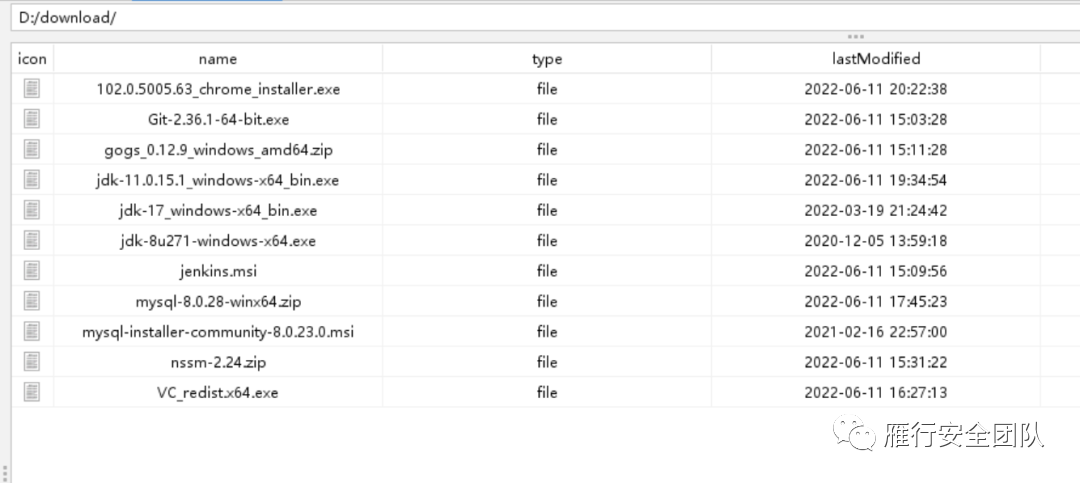Screen dimensions: 1080x483
Task: Click date 2022-06-11 15:03:28
Action: pyautogui.click(x=875, y=120)
